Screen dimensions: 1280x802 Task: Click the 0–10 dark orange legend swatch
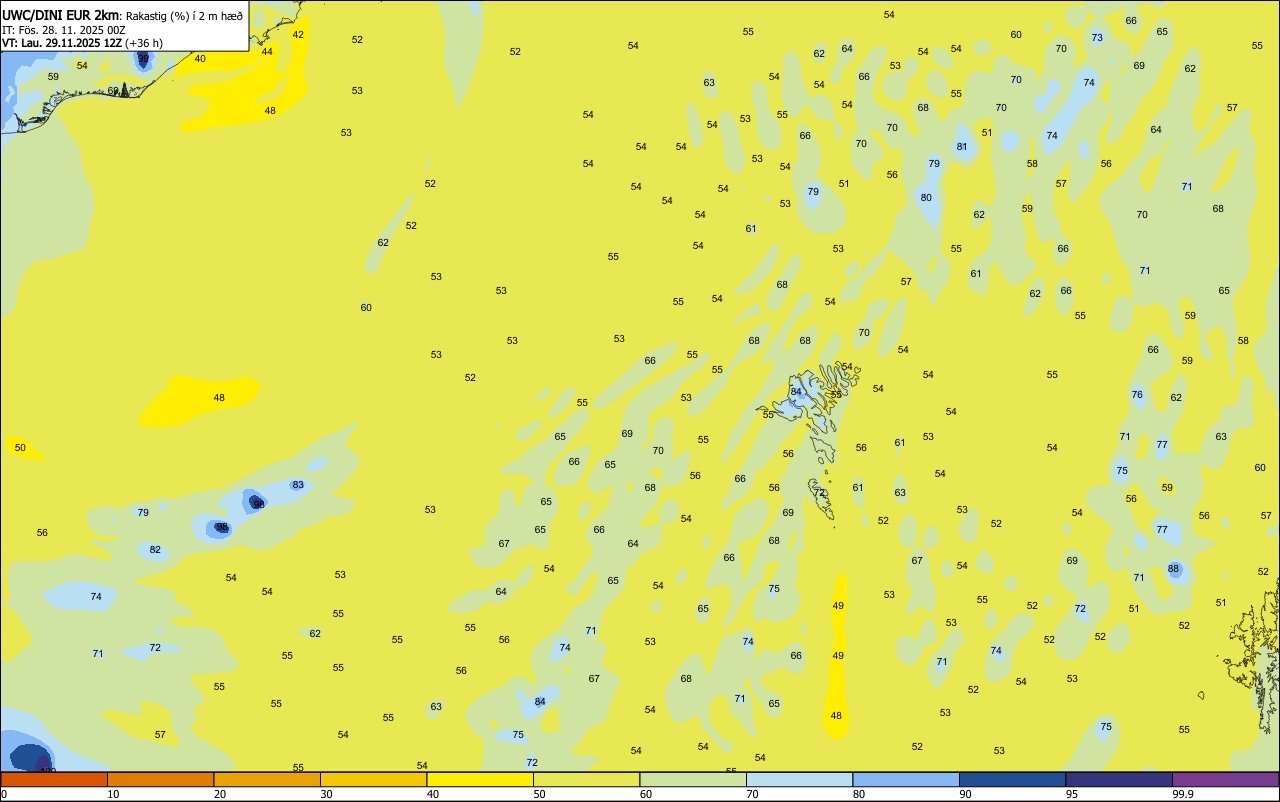[54, 779]
